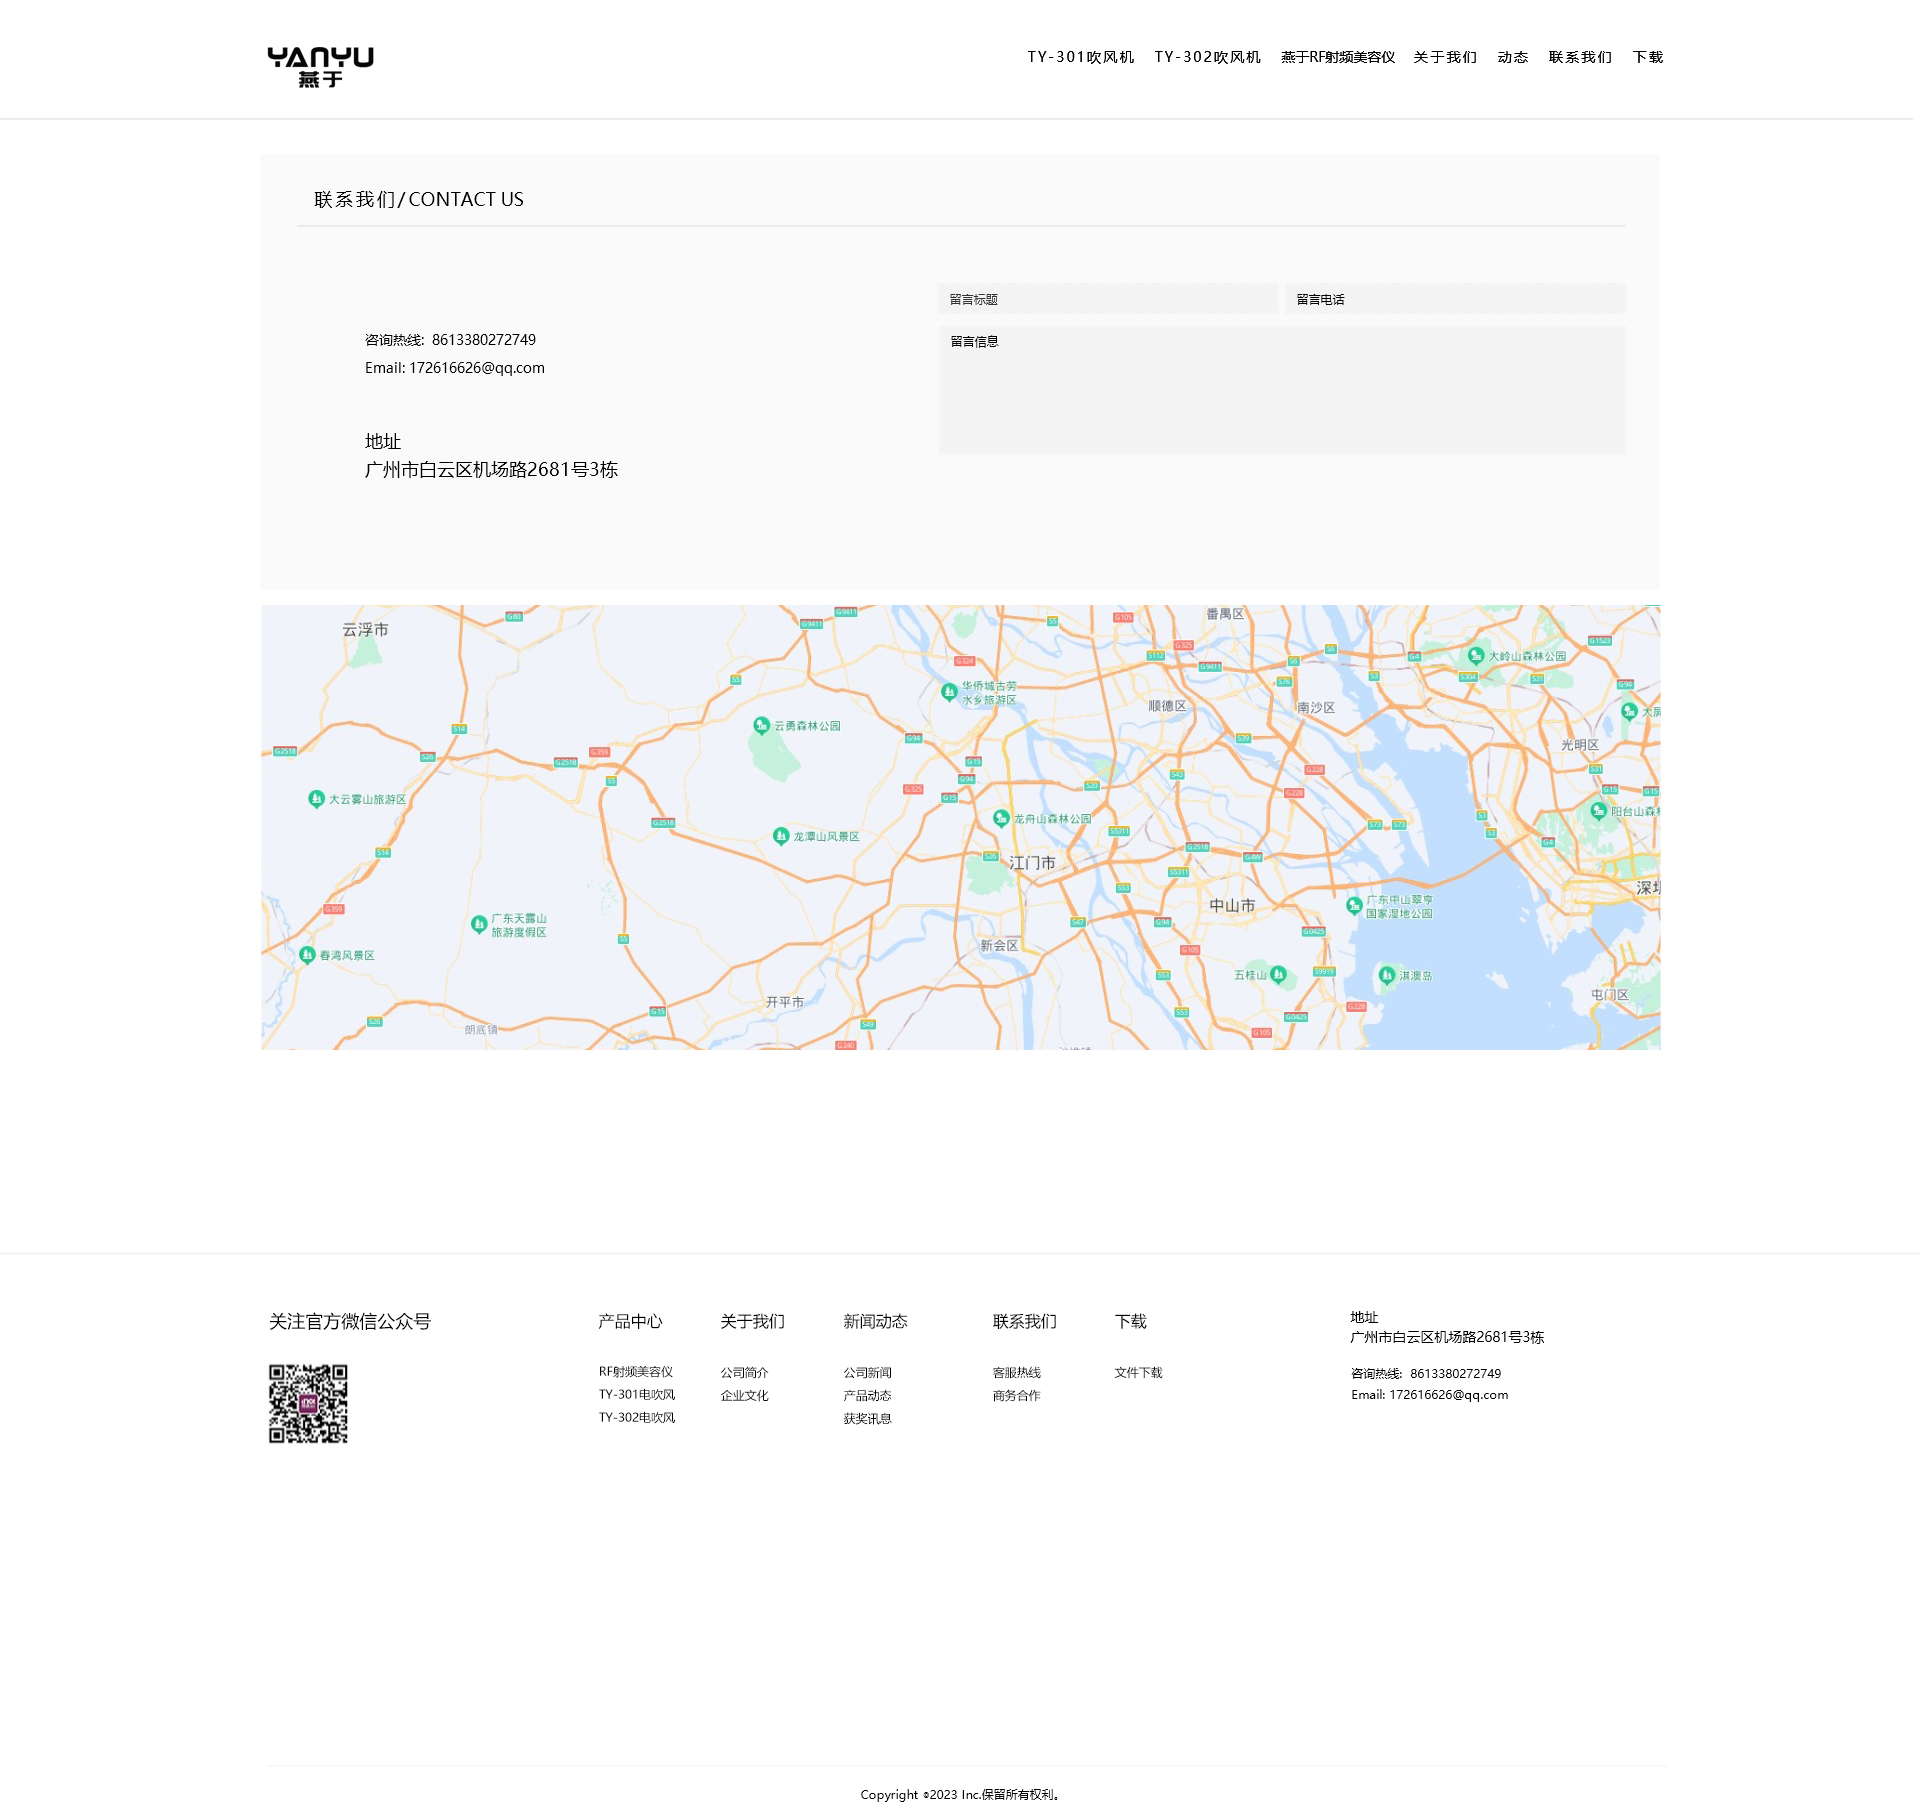Click the 大云雾山旅游区 map marker icon
This screenshot has height=1818, width=1920.
pyautogui.click(x=316, y=799)
